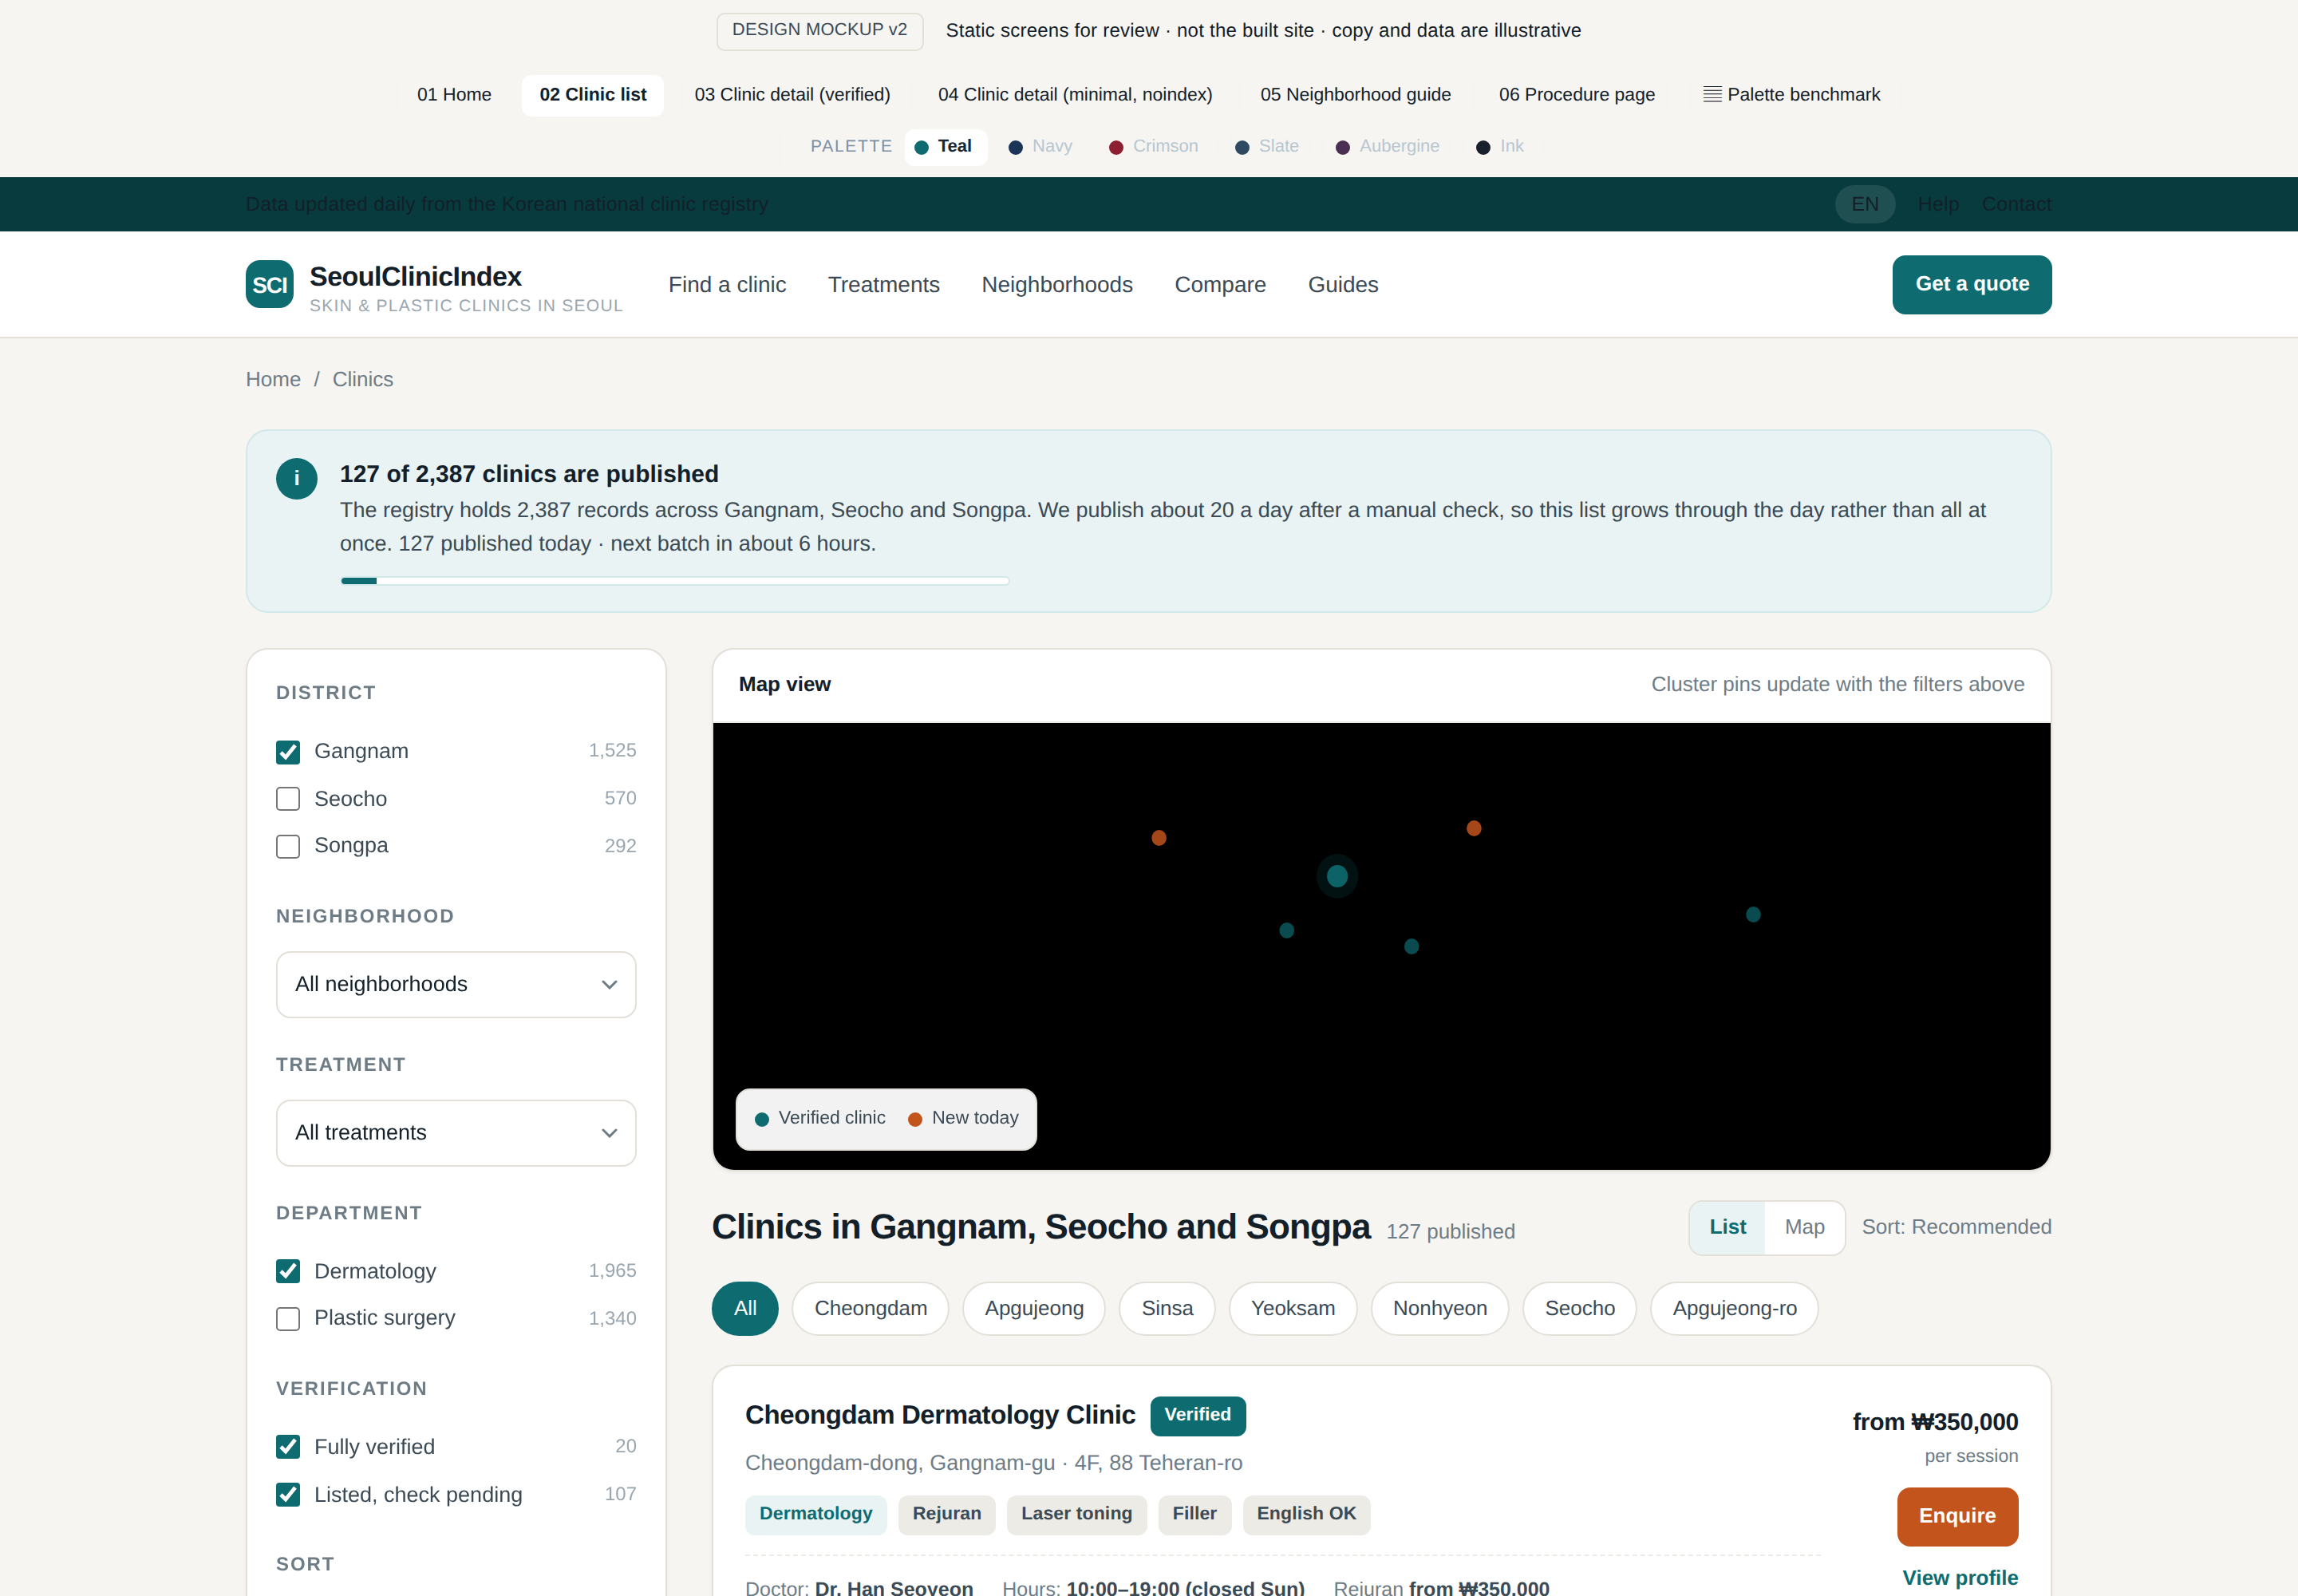Select the Teal palette swatch
Image resolution: width=2298 pixels, height=1596 pixels.
(x=945, y=147)
